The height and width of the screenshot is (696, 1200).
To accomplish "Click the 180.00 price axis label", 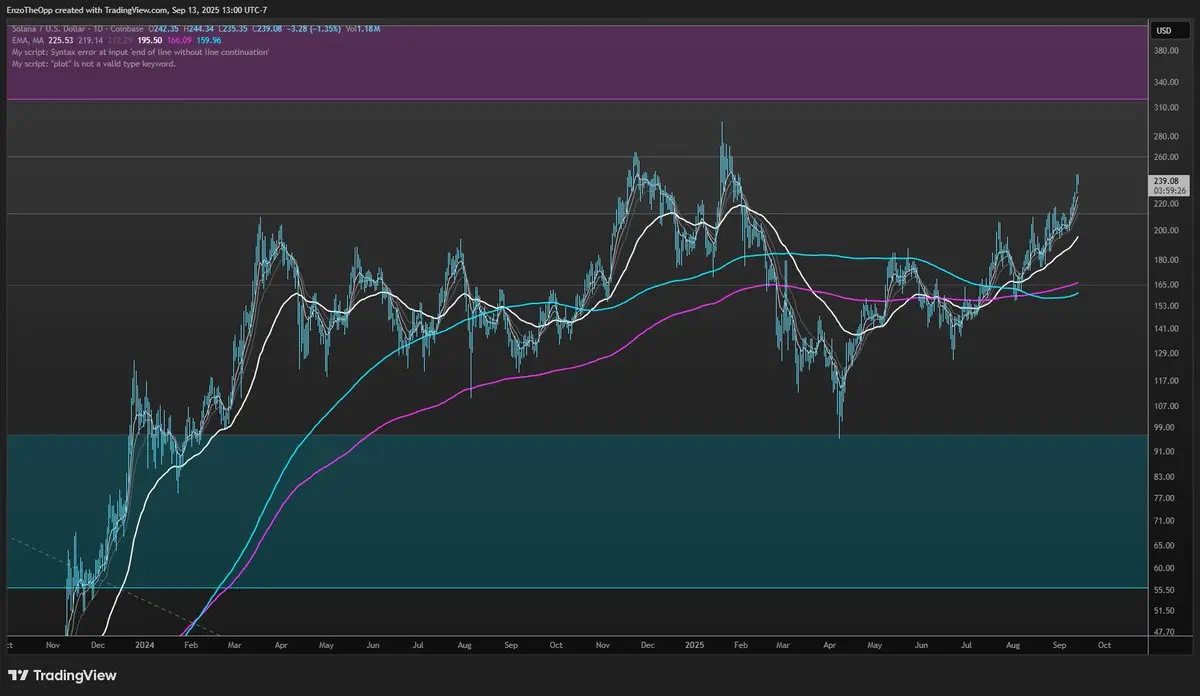I will pyautogui.click(x=1166, y=261).
